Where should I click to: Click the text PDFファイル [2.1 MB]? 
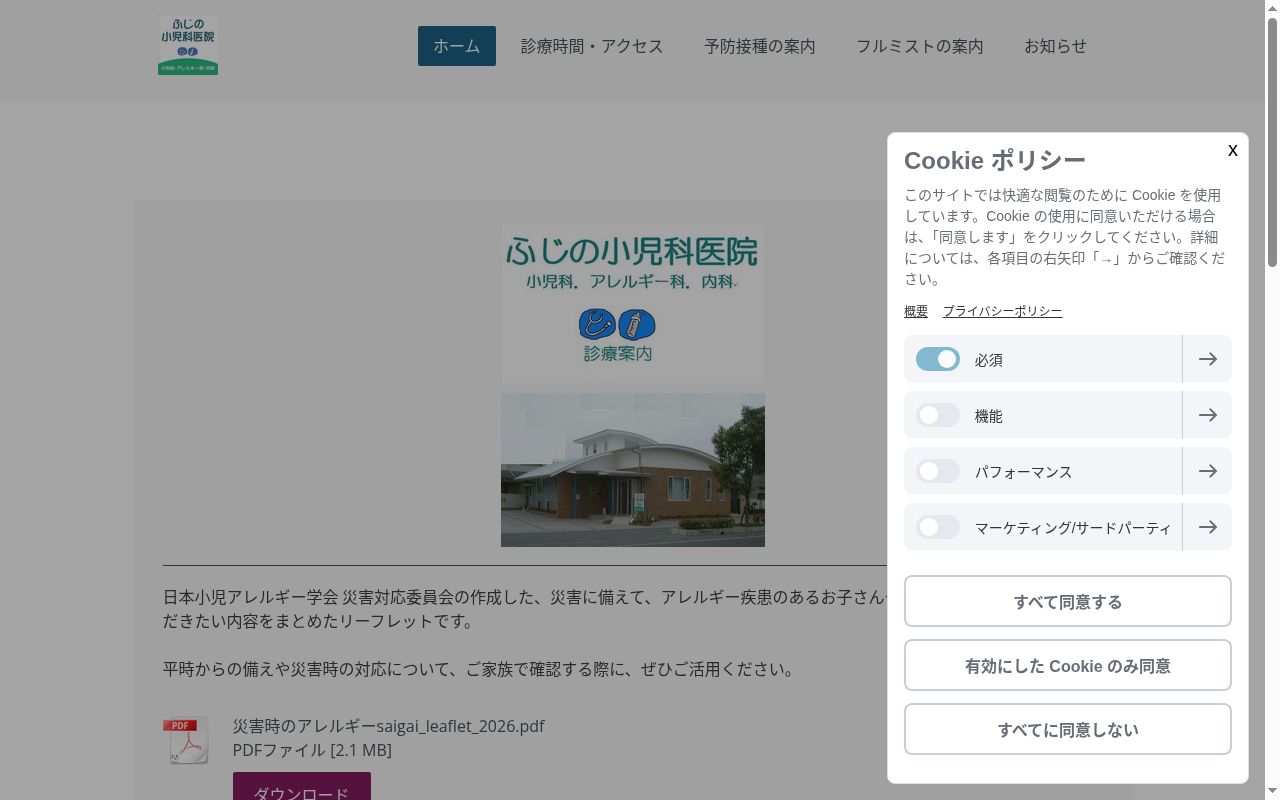coord(312,750)
